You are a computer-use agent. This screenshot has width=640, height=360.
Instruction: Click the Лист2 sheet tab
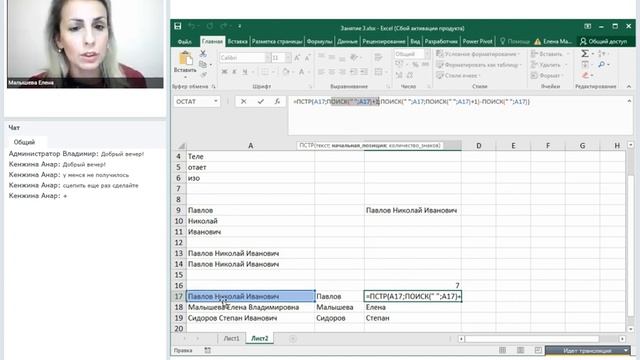pyautogui.click(x=260, y=338)
